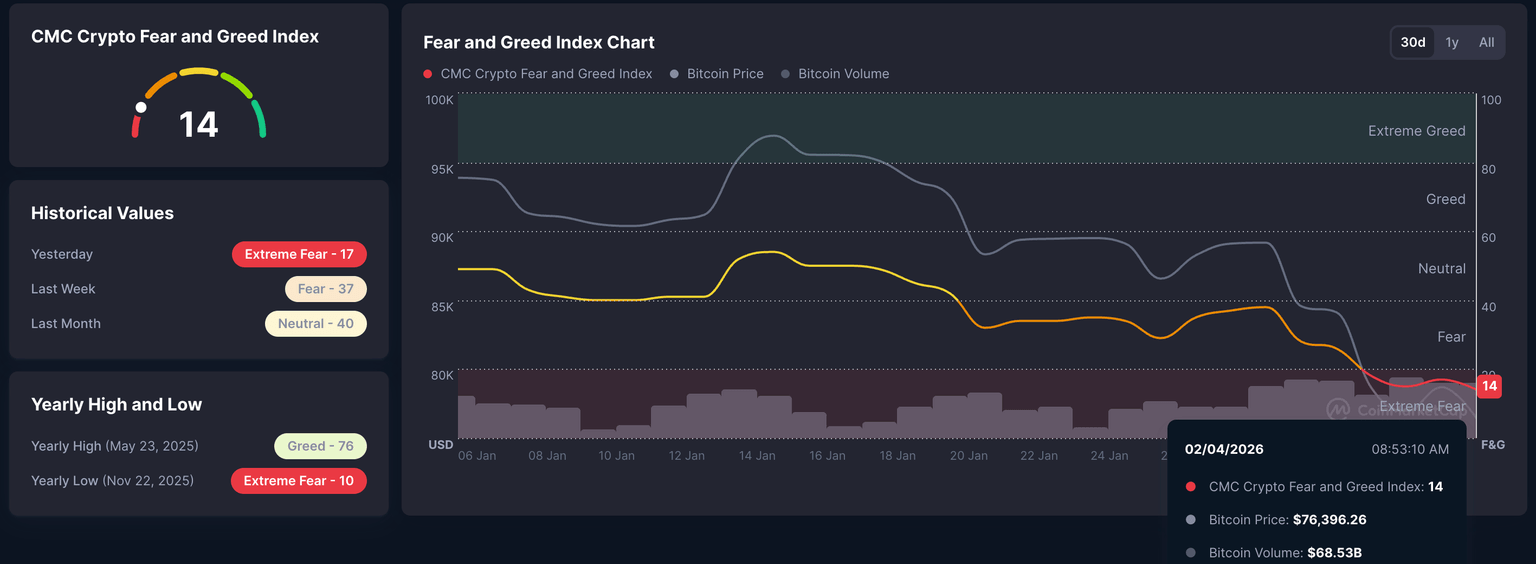Select the Extreme Fear - 17 yesterday badge
This screenshot has width=1536, height=564.
tap(299, 254)
